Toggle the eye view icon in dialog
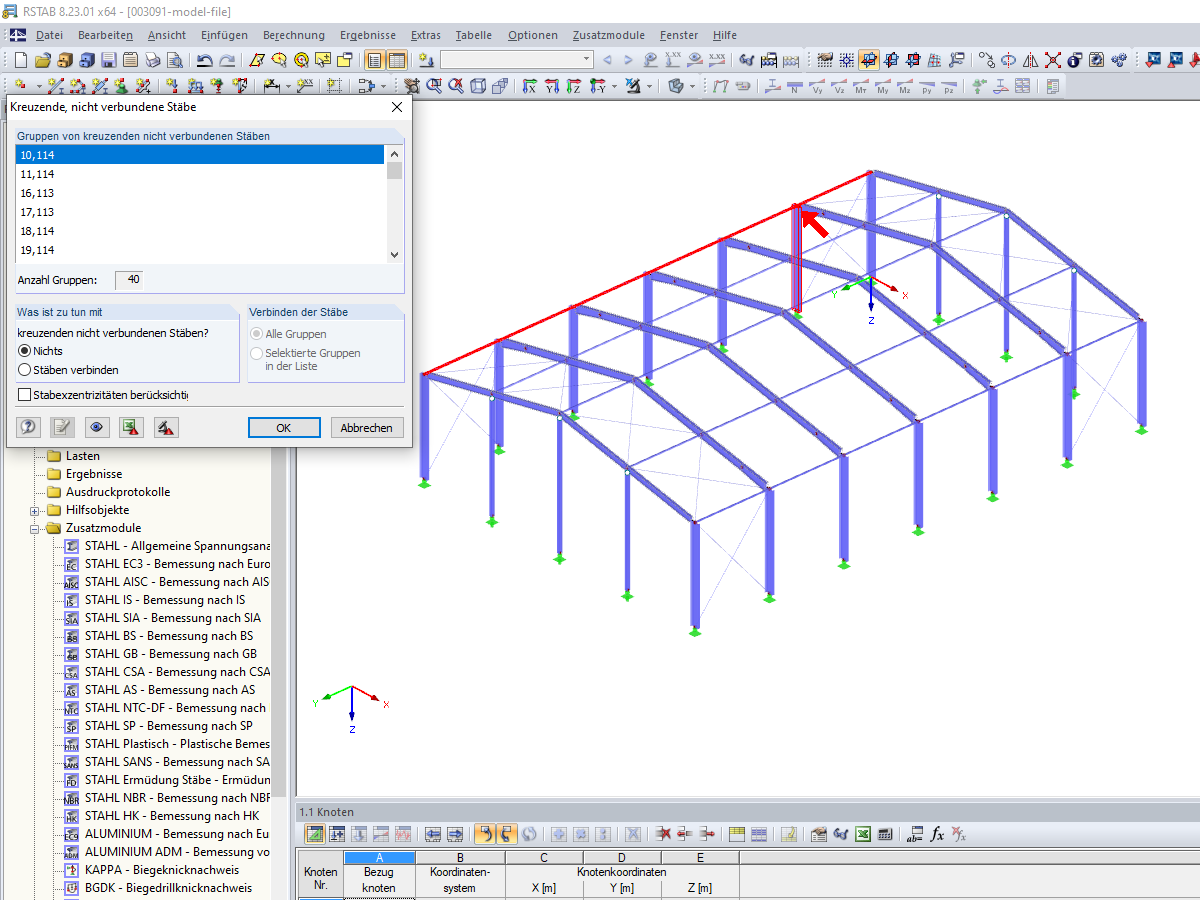This screenshot has height=900, width=1200. click(x=97, y=428)
